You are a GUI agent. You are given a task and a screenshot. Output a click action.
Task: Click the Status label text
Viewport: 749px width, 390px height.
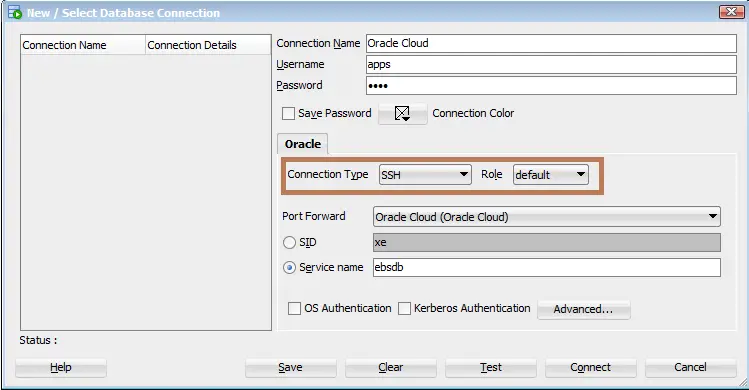coord(38,340)
